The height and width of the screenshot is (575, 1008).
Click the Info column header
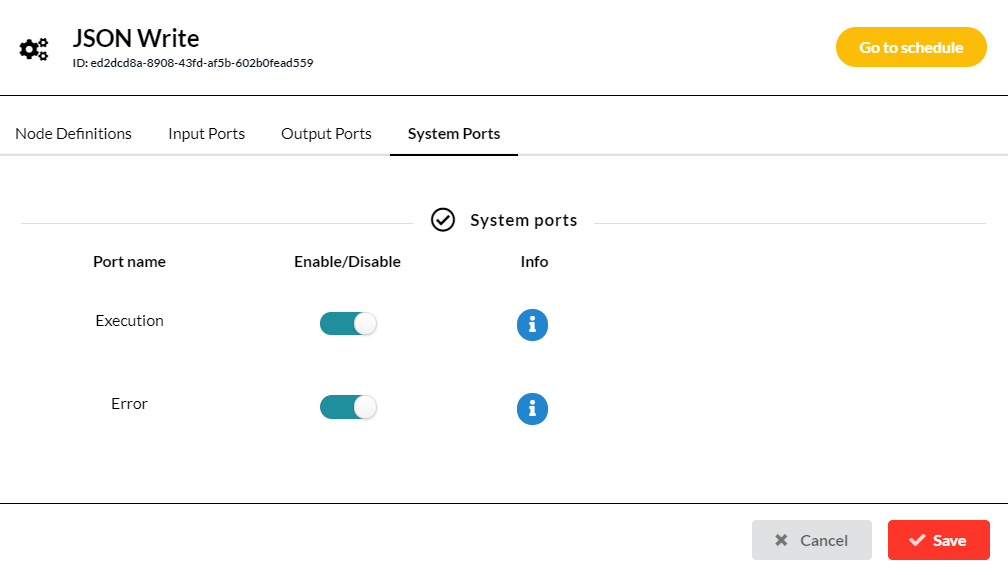click(534, 262)
